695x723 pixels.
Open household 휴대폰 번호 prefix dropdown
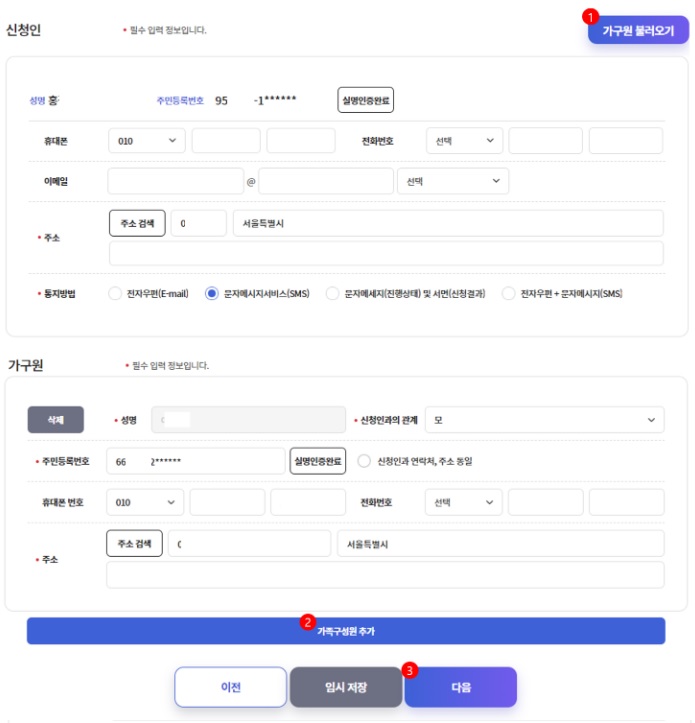[x=145, y=502]
